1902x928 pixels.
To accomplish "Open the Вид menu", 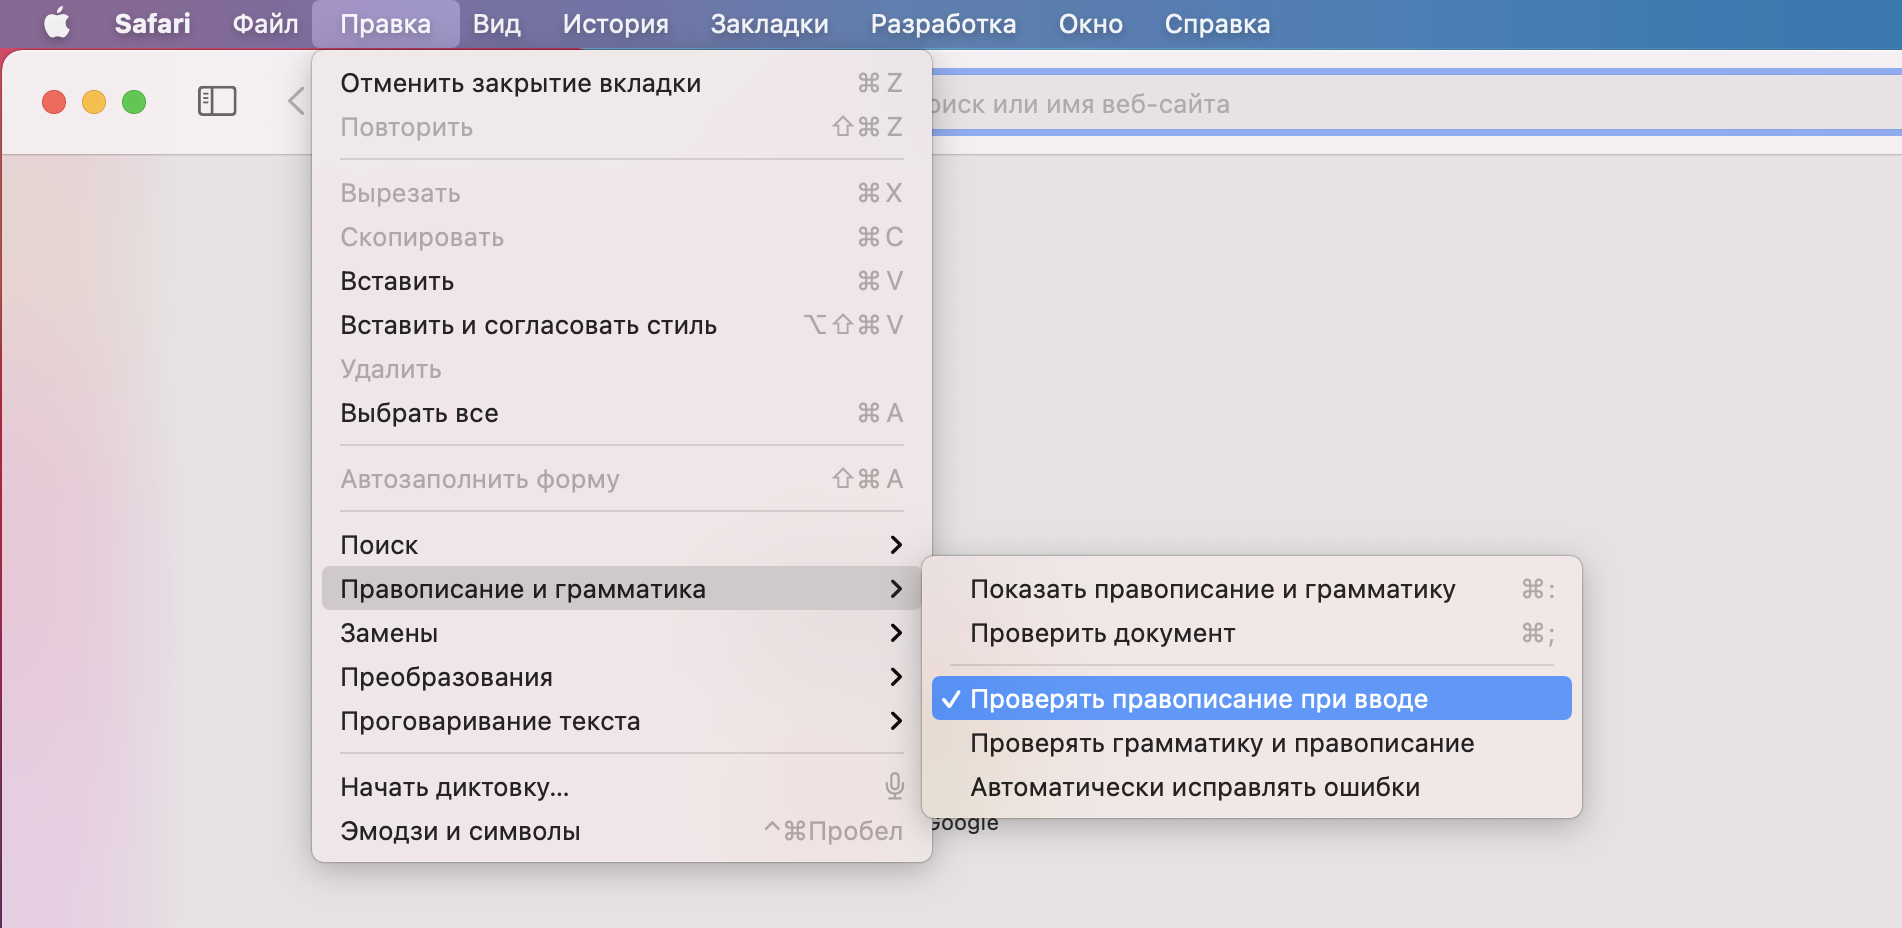I will 496,23.
